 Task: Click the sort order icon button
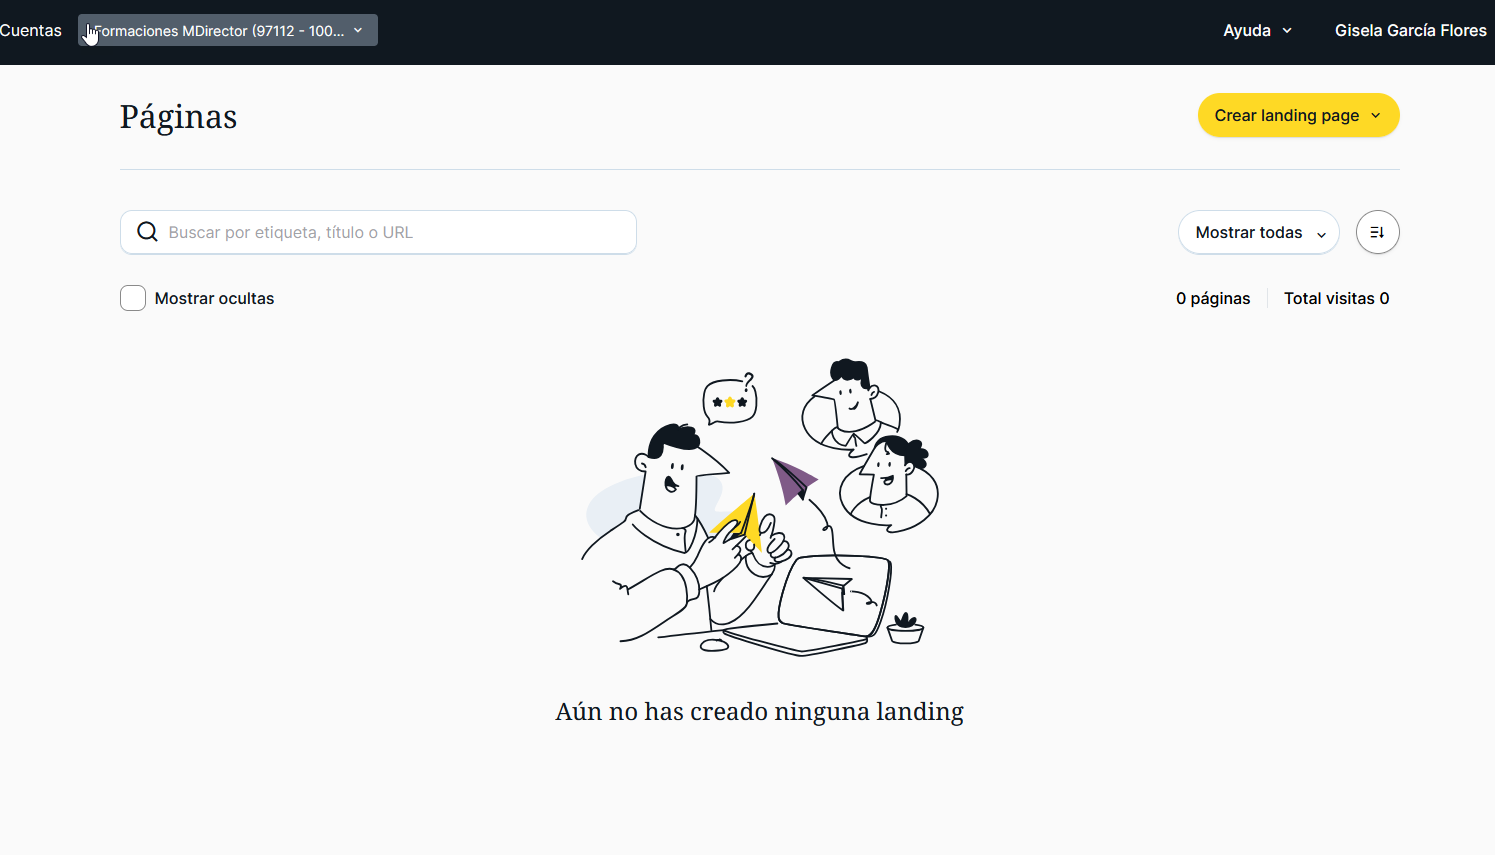pos(1377,232)
